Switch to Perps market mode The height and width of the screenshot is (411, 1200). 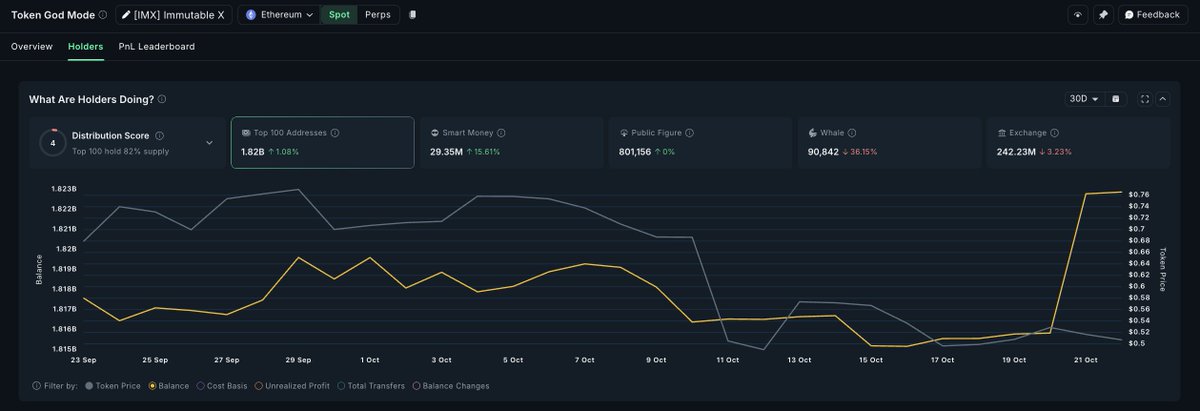pyautogui.click(x=378, y=15)
